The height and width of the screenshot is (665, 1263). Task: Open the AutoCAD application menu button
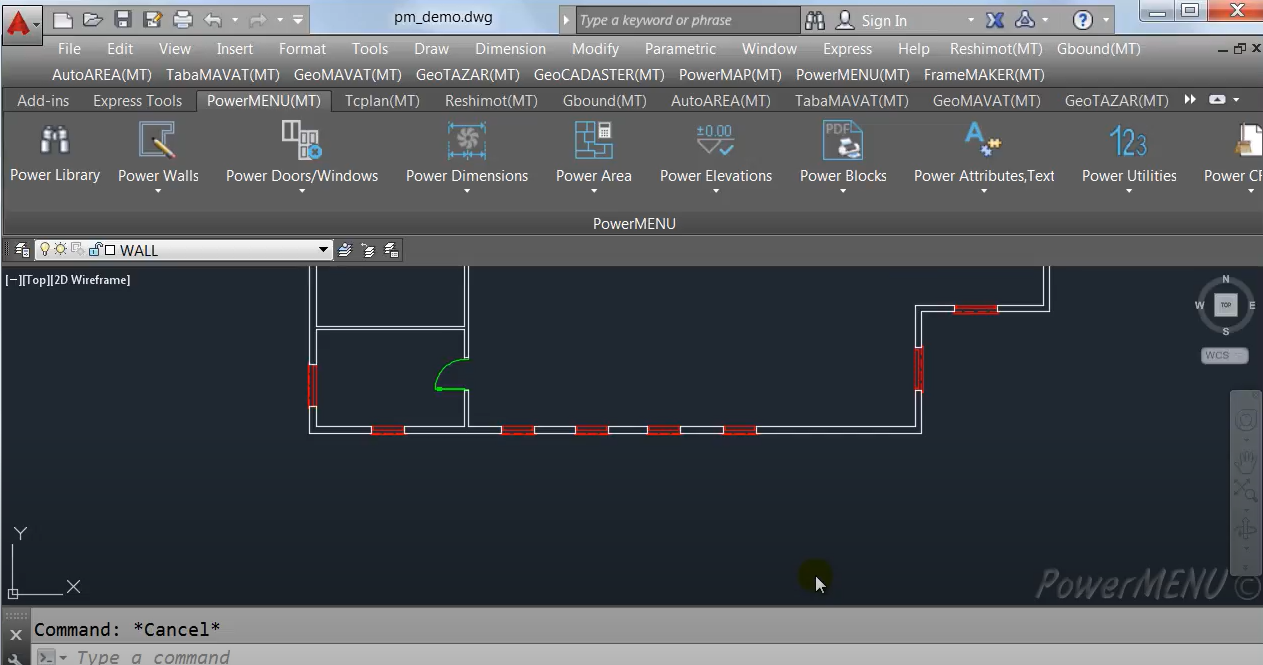click(22, 24)
